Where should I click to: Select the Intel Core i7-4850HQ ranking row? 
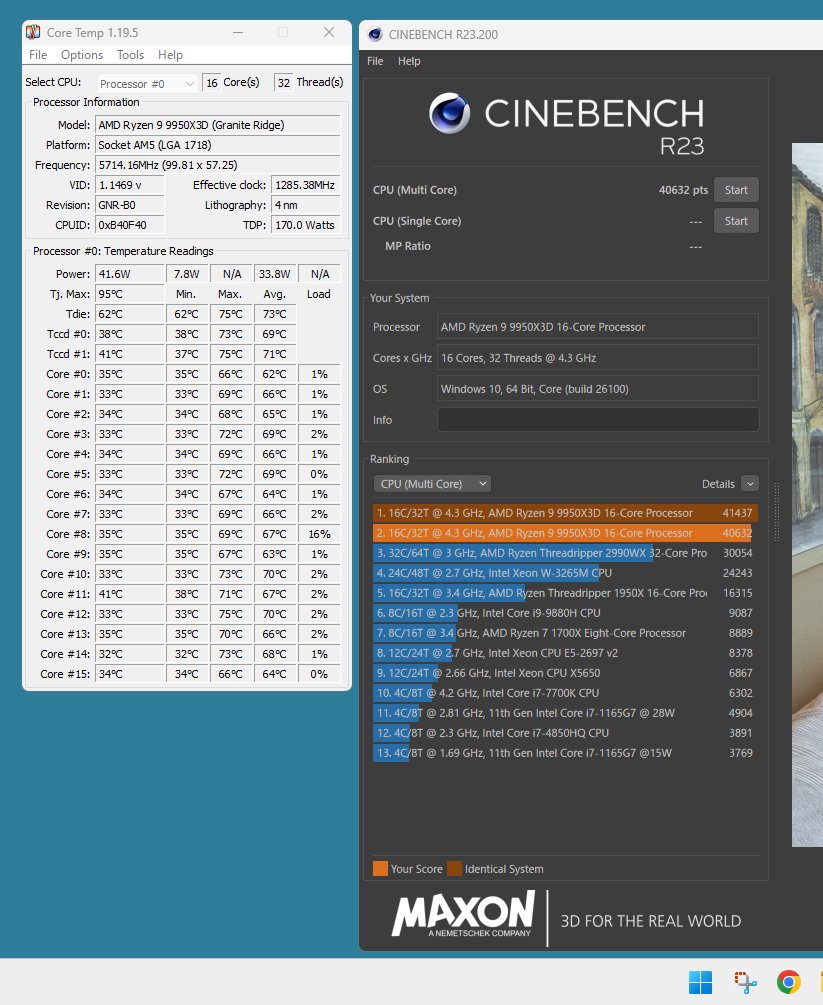(x=565, y=733)
